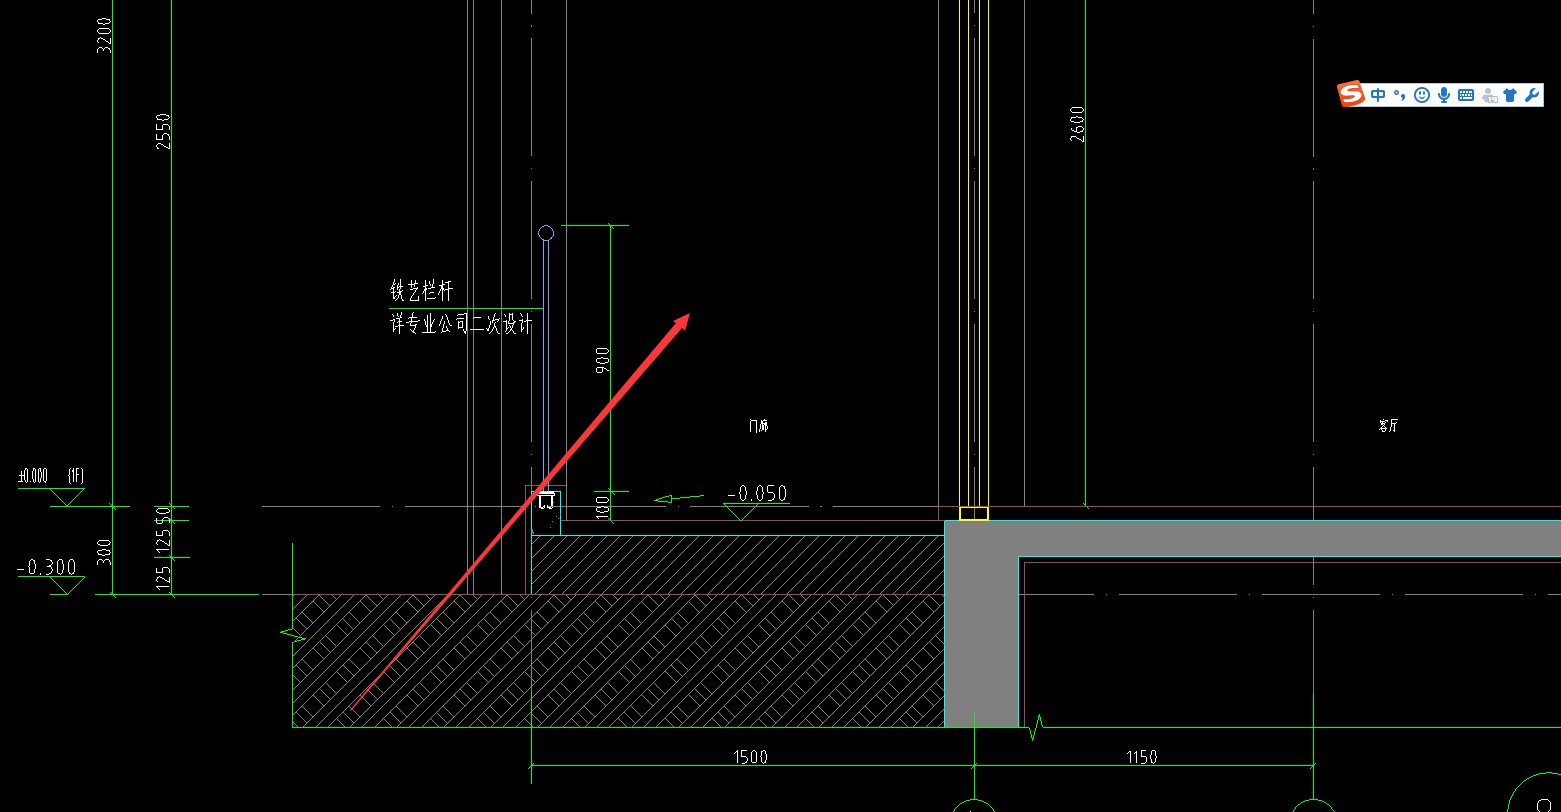1561x812 pixels.
Task: Click the Sogou input method logo
Action: tap(1352, 94)
